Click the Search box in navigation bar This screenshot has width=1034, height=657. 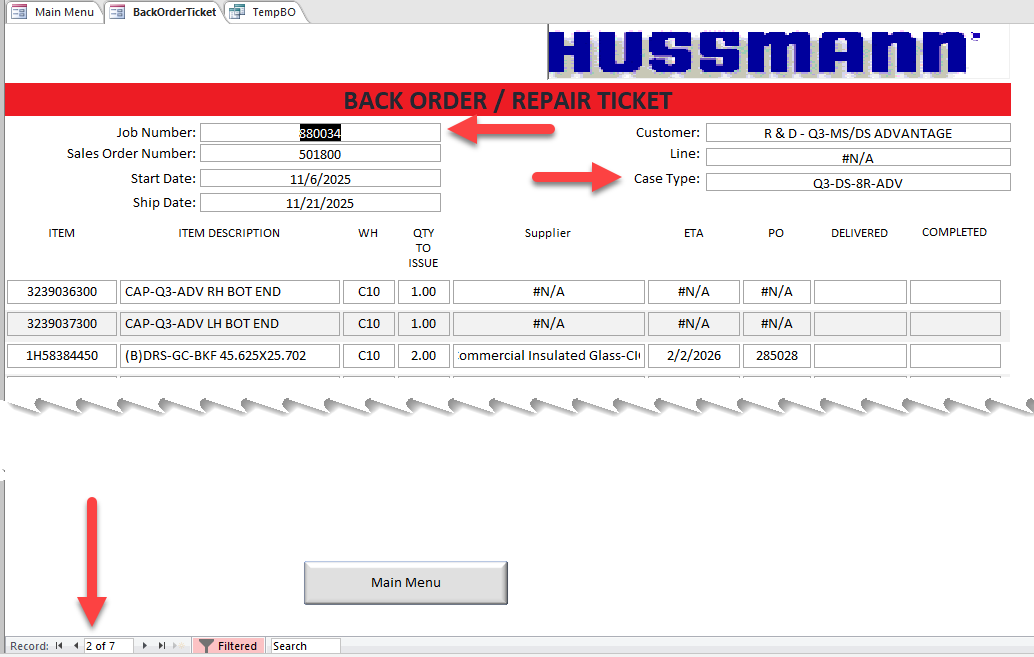[305, 646]
